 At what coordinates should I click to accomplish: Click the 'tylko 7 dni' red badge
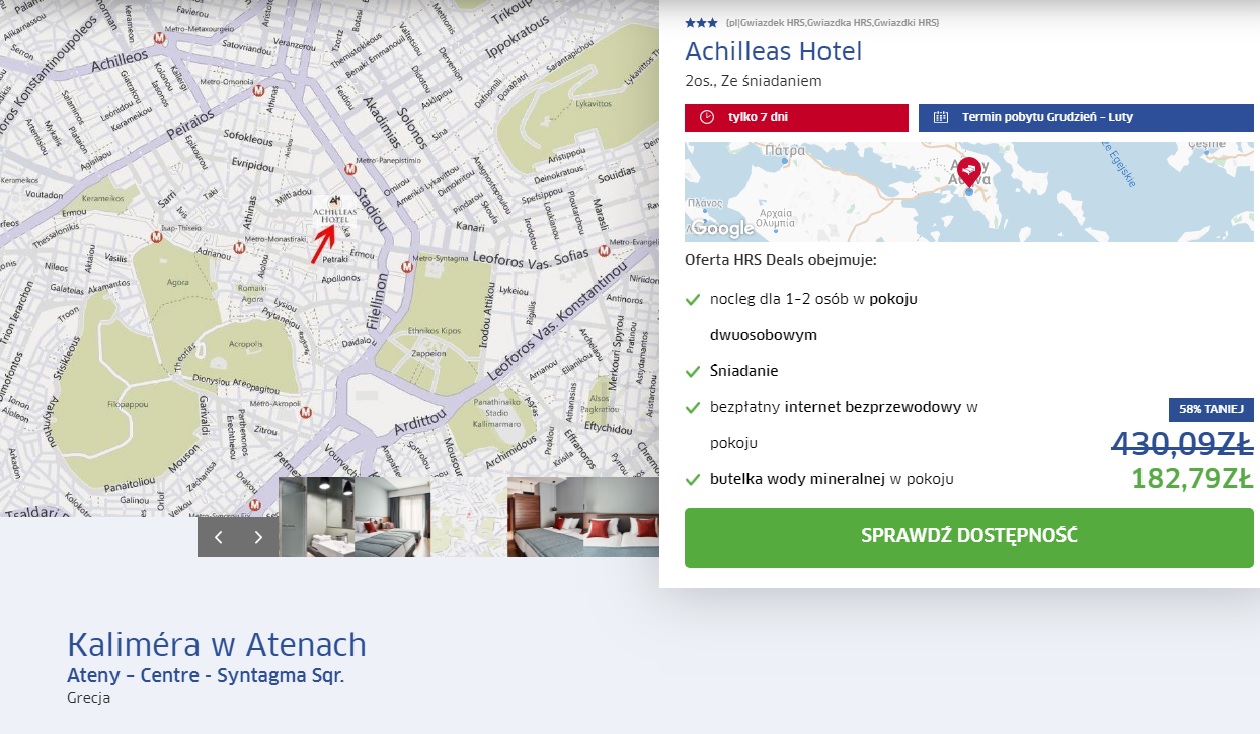click(x=797, y=117)
